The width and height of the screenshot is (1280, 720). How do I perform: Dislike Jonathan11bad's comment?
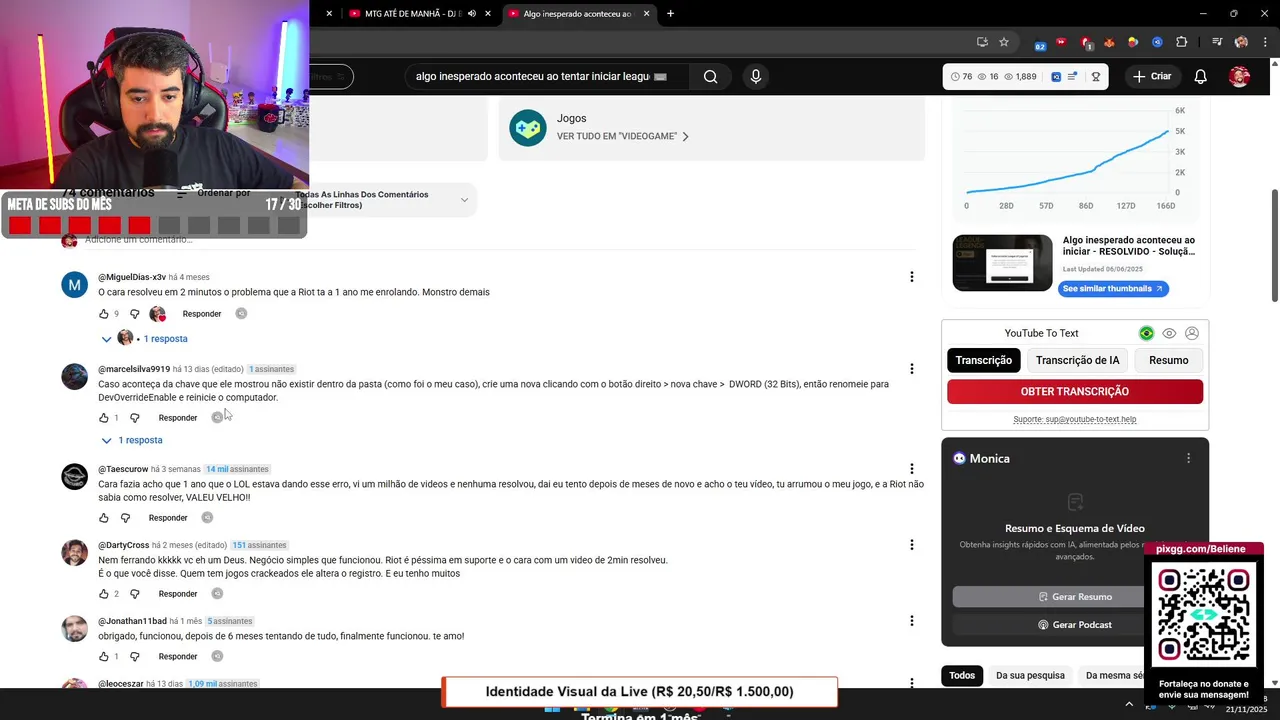point(135,657)
